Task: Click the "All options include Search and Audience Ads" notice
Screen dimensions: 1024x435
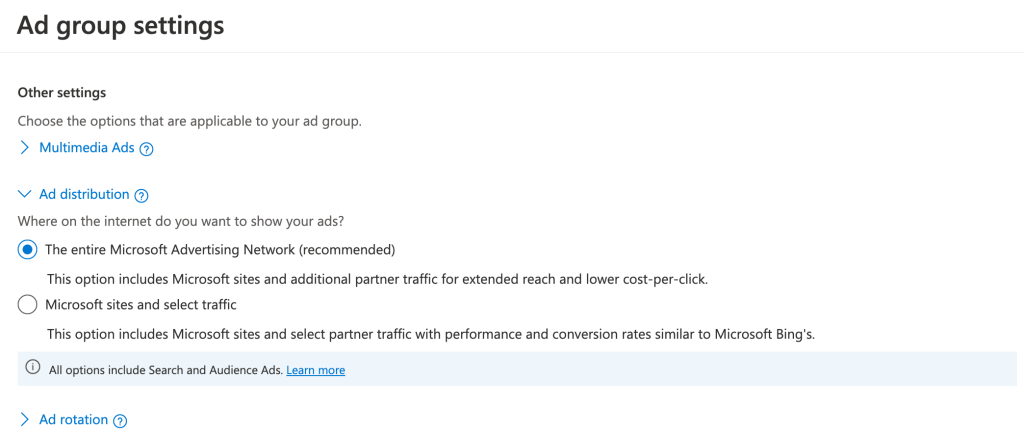Action: coord(165,370)
